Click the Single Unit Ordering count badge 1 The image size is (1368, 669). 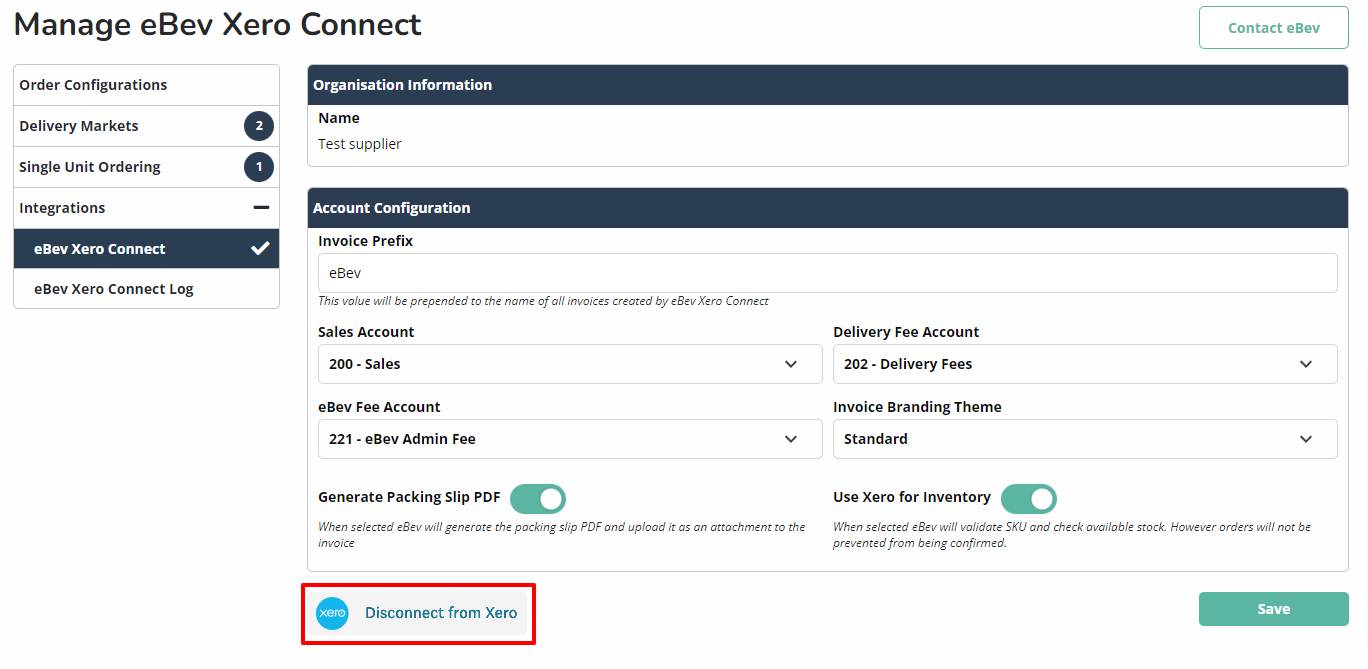tap(259, 167)
